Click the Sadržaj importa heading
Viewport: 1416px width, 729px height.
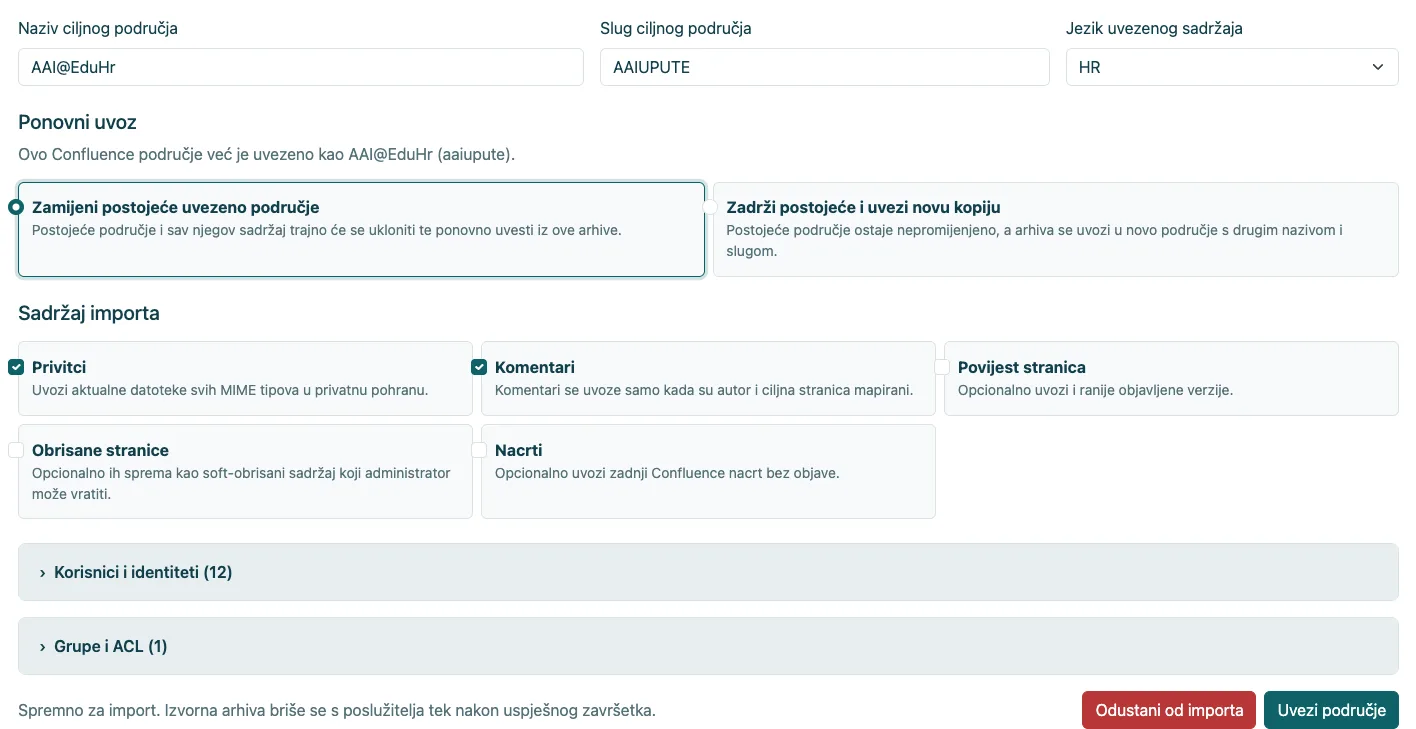coord(89,313)
